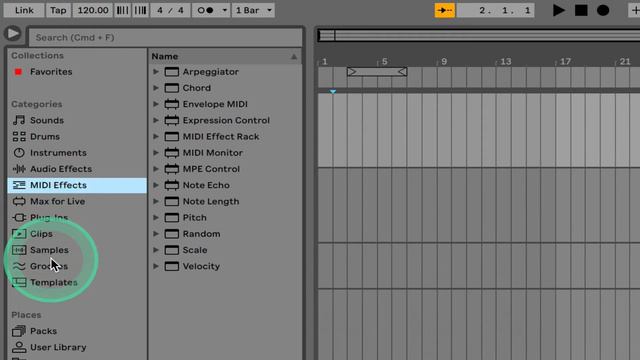This screenshot has width=640, height=360.
Task: Open the 1 Bar quantization menu
Action: pyautogui.click(x=253, y=10)
